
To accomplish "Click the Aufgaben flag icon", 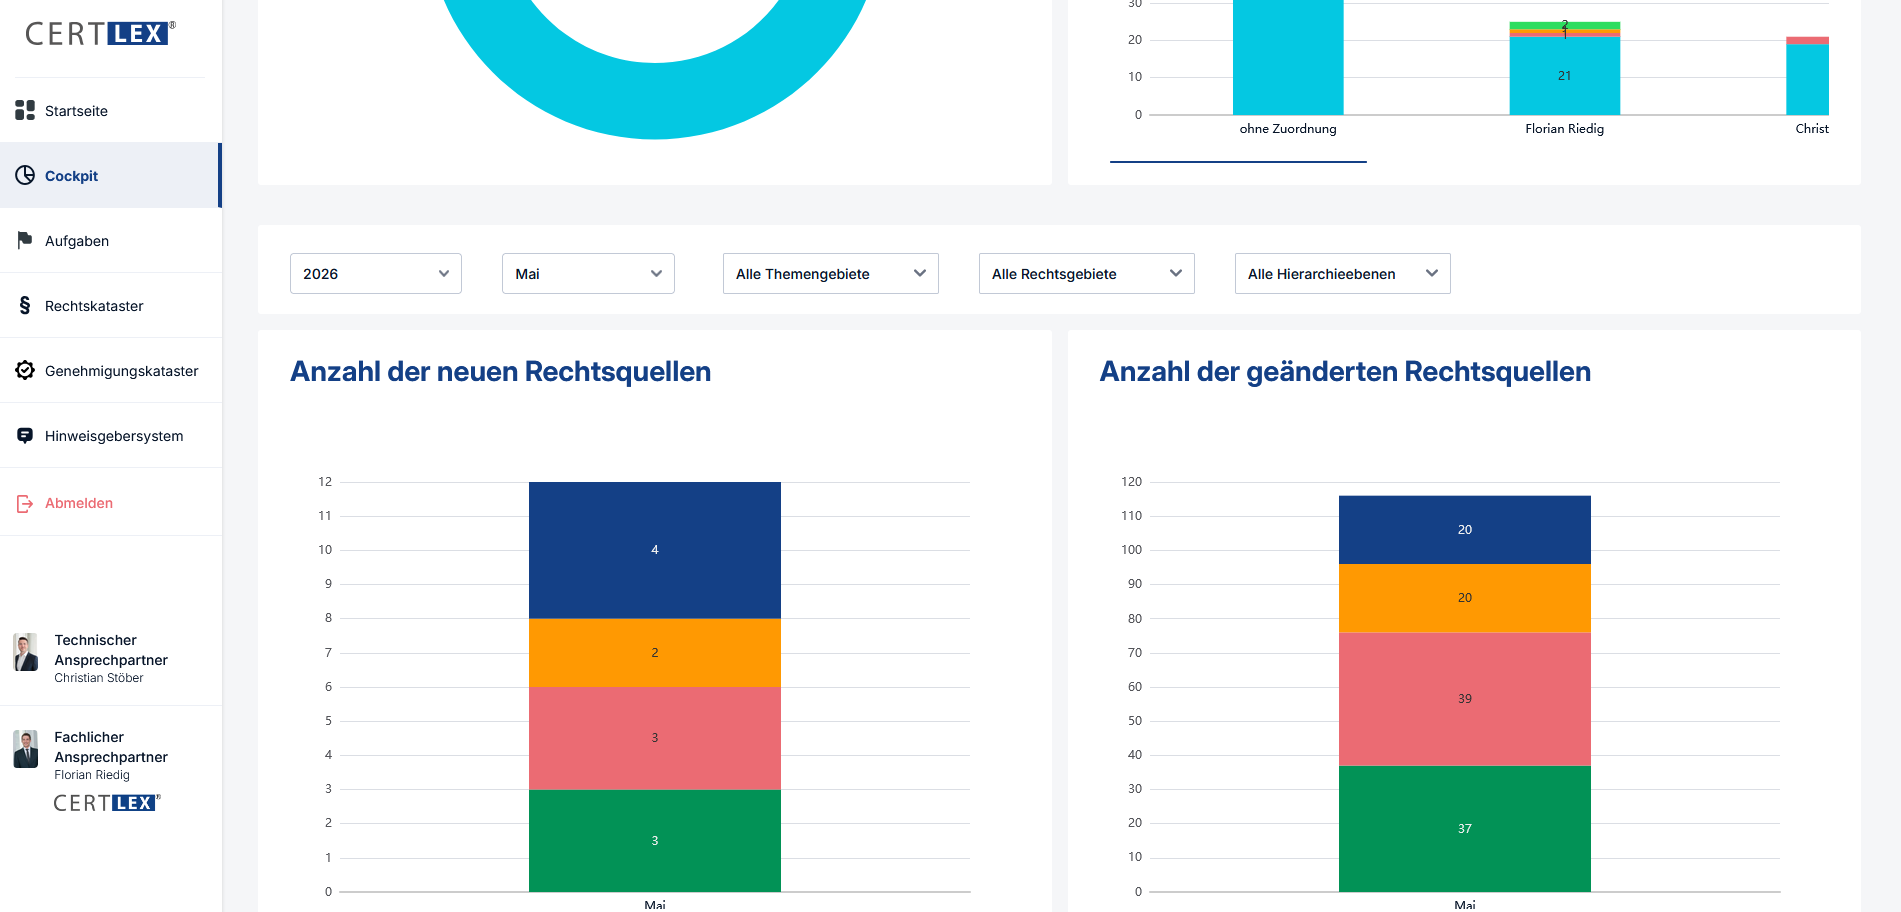I will pos(25,240).
